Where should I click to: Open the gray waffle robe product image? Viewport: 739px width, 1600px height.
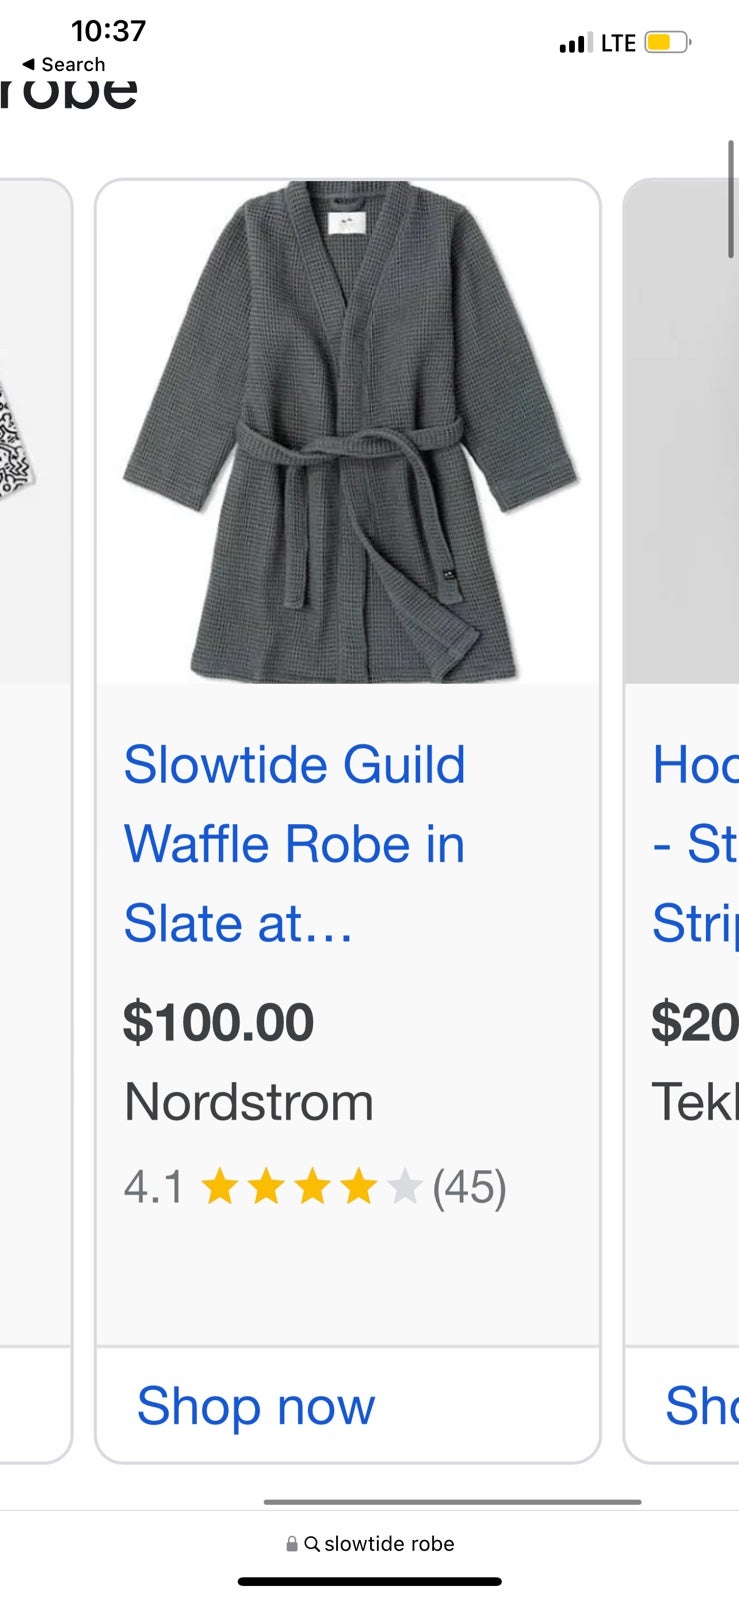click(348, 432)
